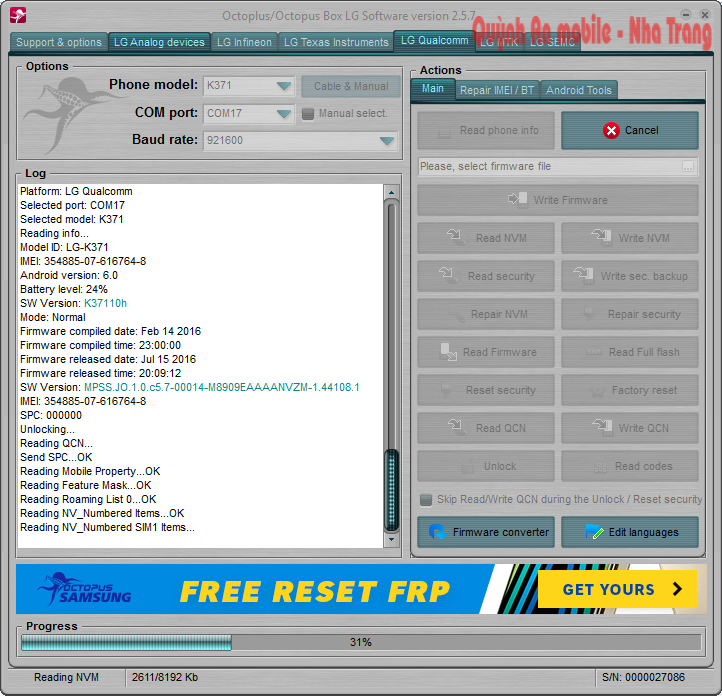Image resolution: width=722 pixels, height=696 pixels.
Task: Click the Write sec. backup icon
Action: coord(583,275)
